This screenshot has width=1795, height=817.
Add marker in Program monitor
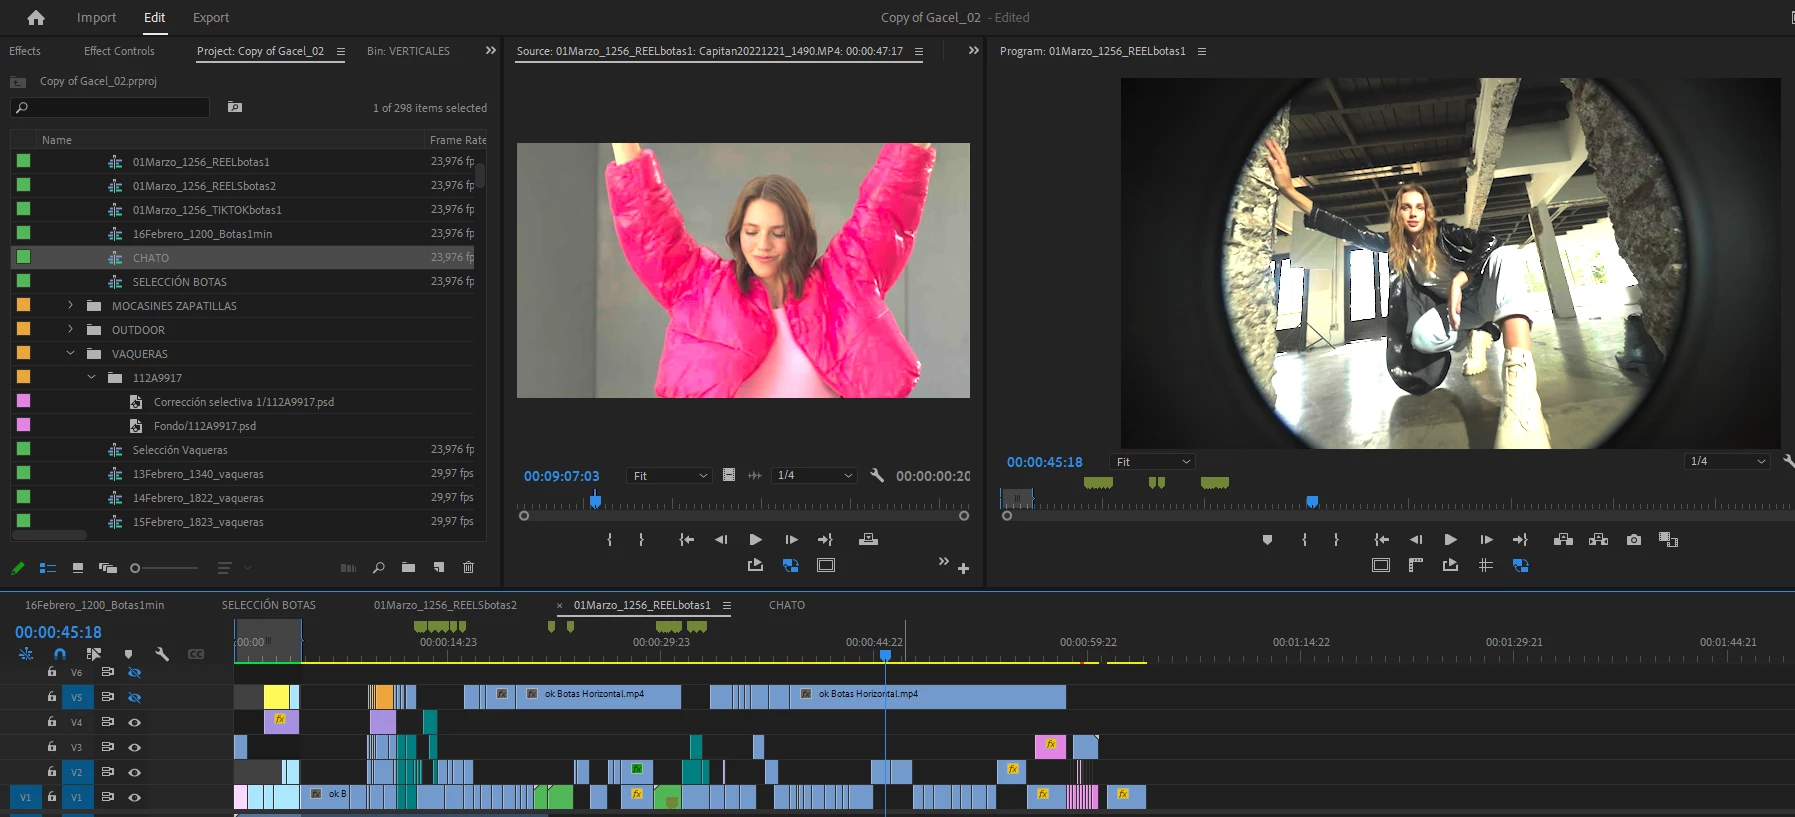point(1267,540)
